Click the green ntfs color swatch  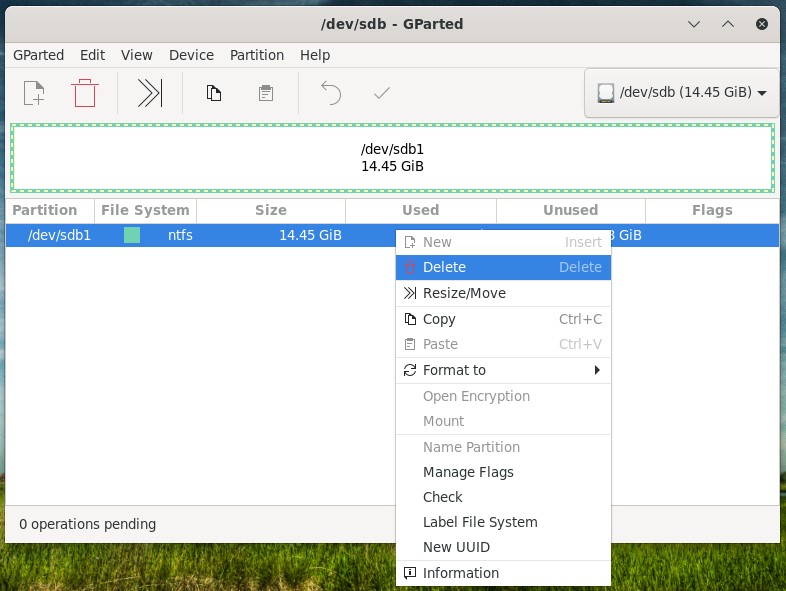[132, 235]
